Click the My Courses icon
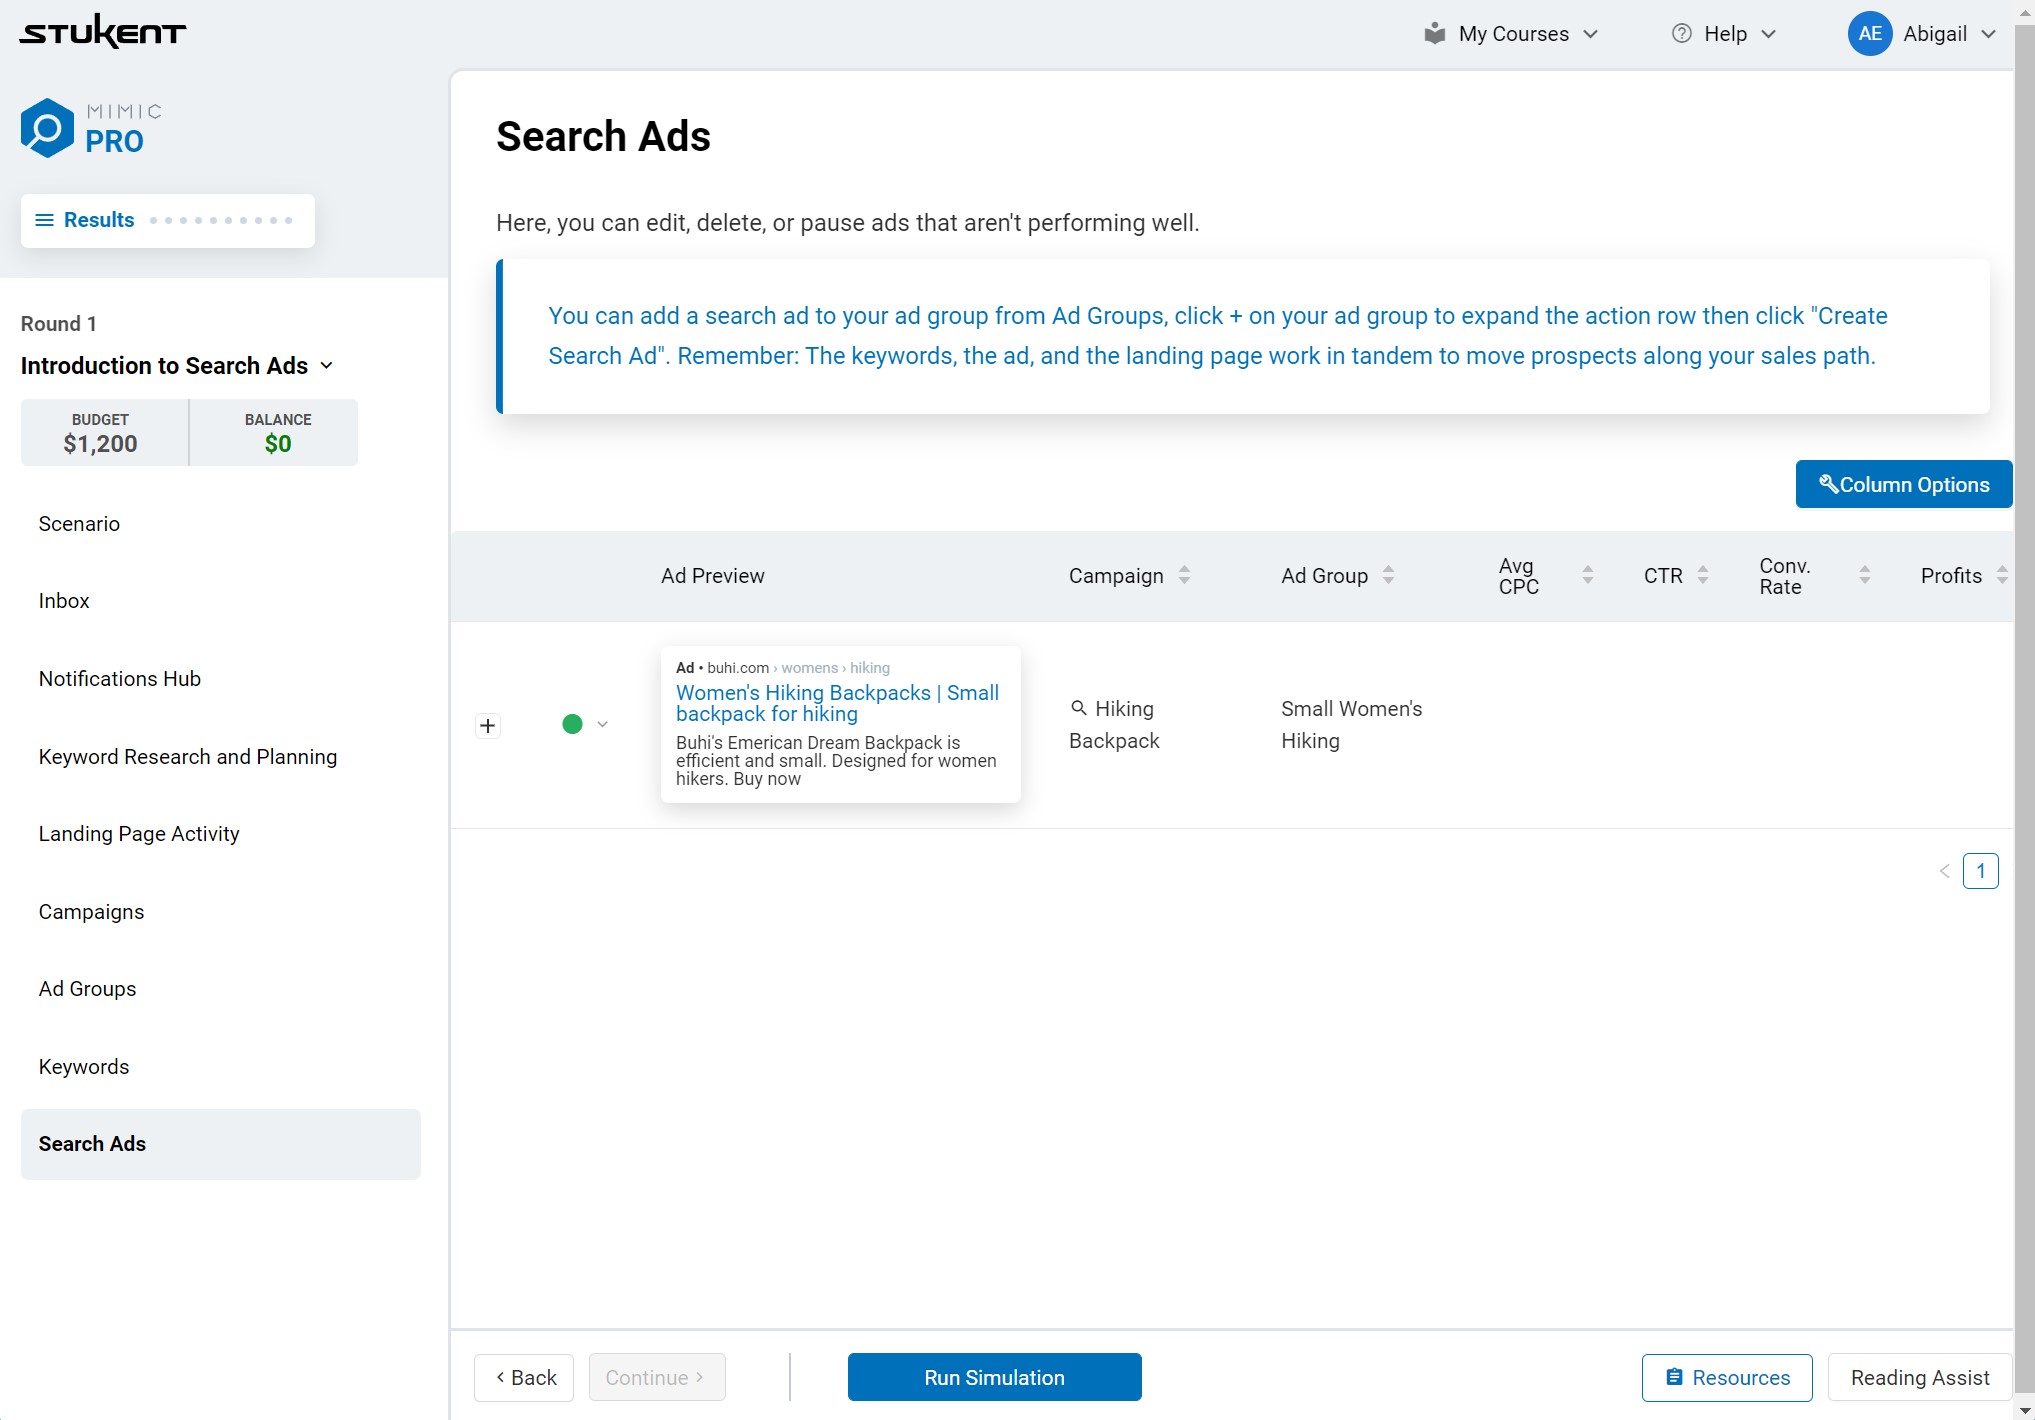This screenshot has height=1420, width=2035. point(1433,31)
